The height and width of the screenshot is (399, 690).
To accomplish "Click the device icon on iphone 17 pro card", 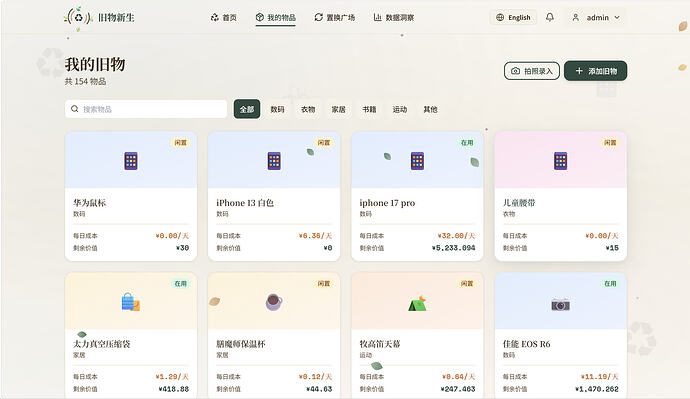I will coord(417,161).
